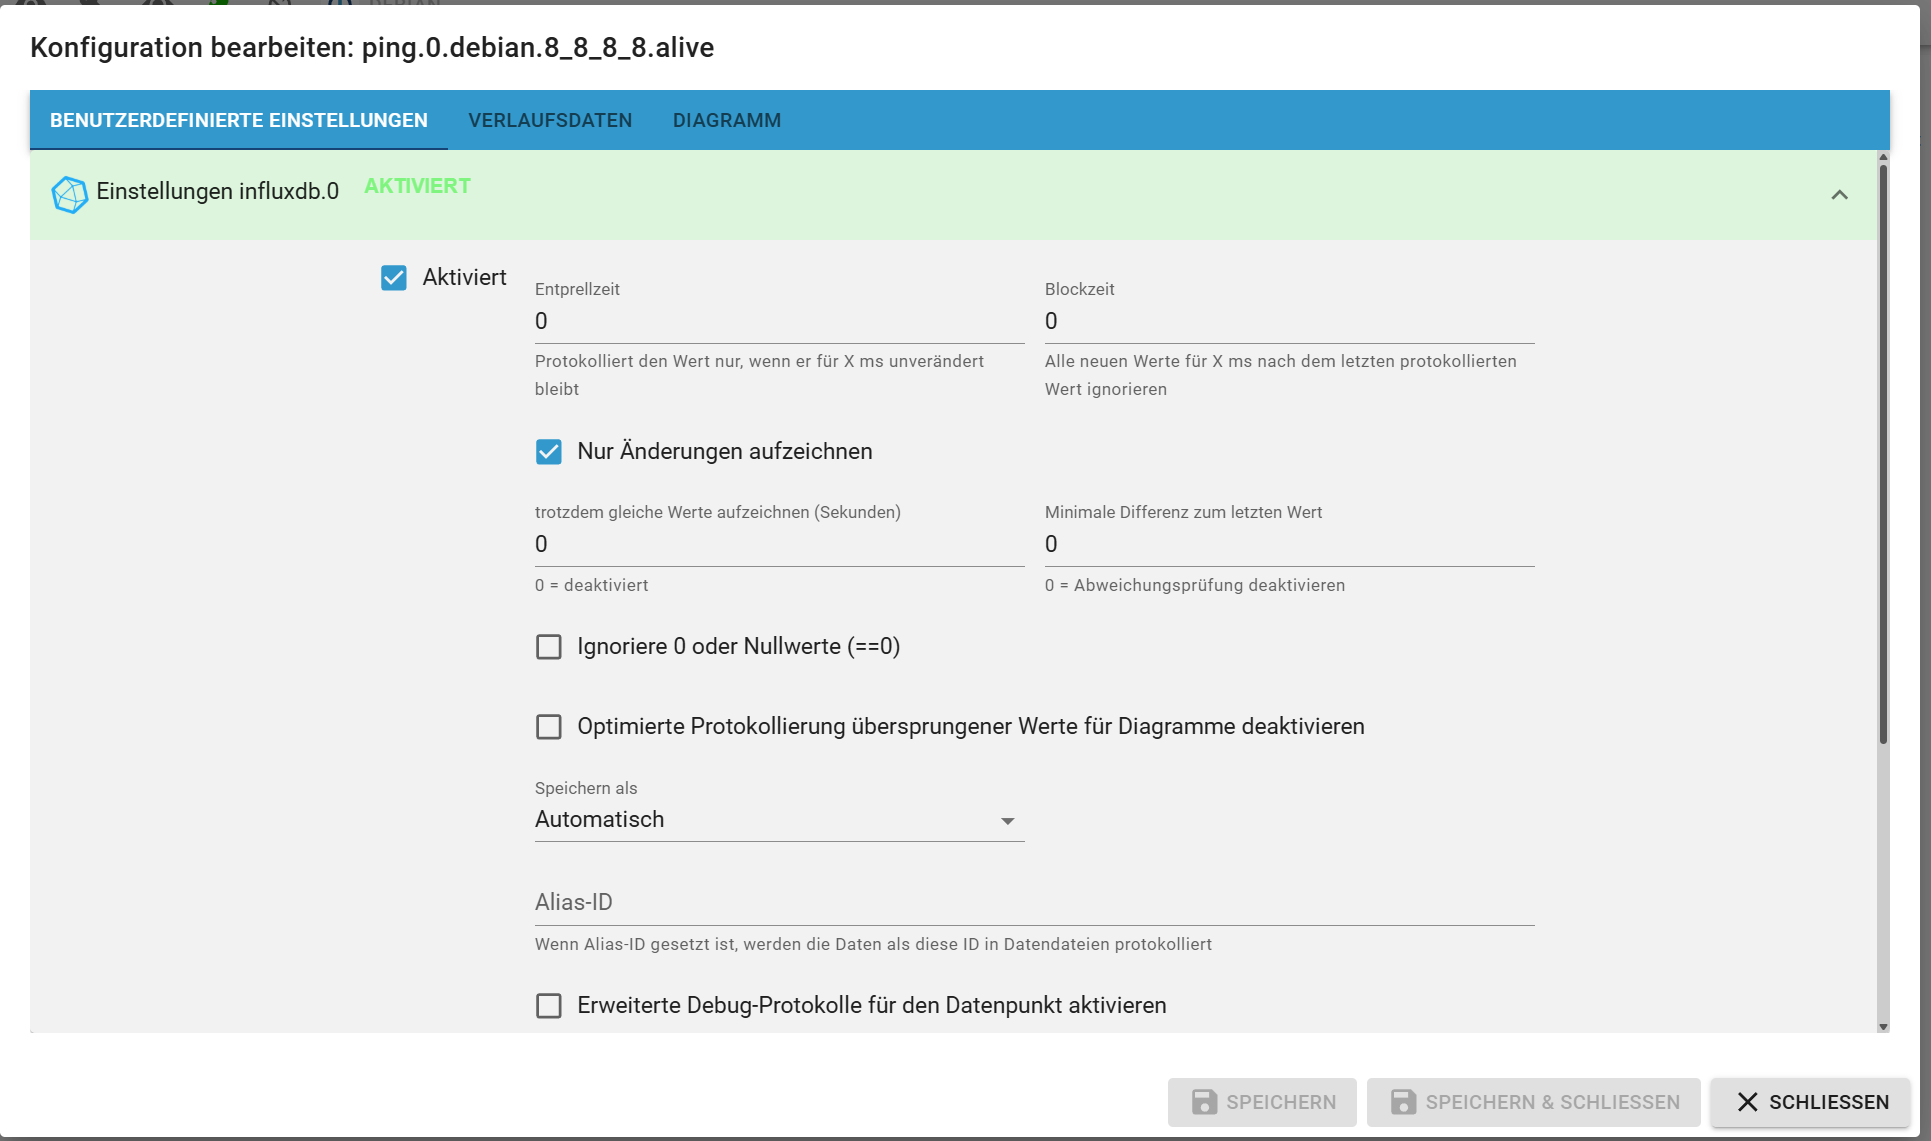Disable Nur Änderungen aufzeichnen
The width and height of the screenshot is (1931, 1141).
click(x=549, y=452)
